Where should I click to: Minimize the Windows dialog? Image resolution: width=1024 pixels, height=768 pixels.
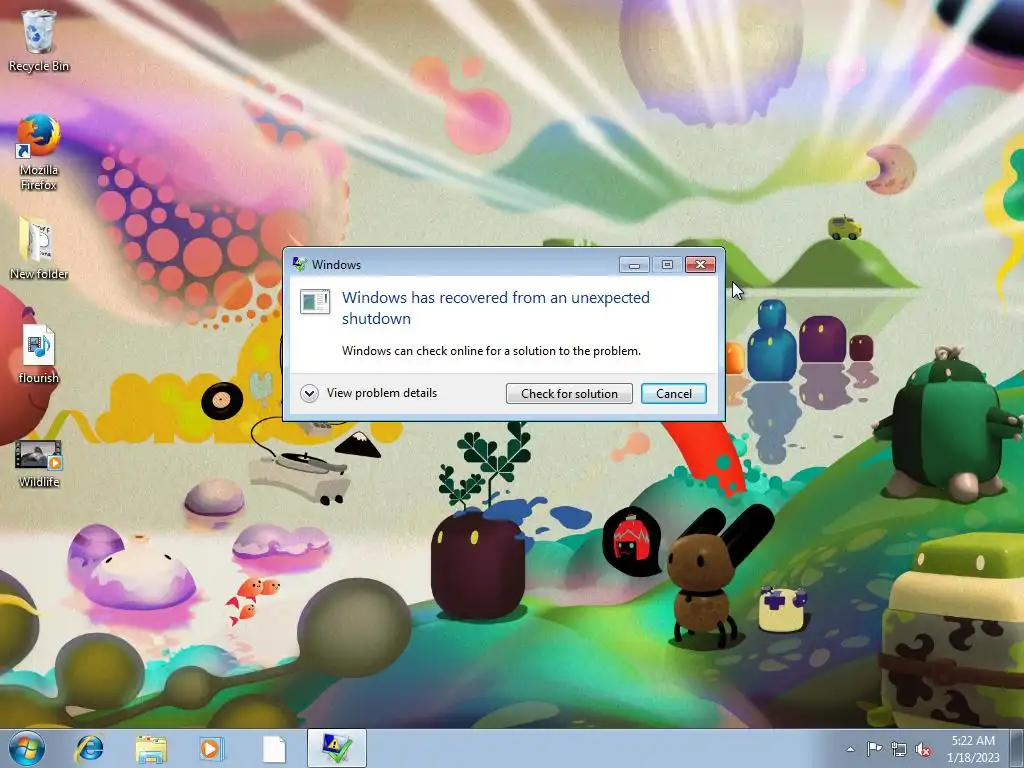pos(634,264)
